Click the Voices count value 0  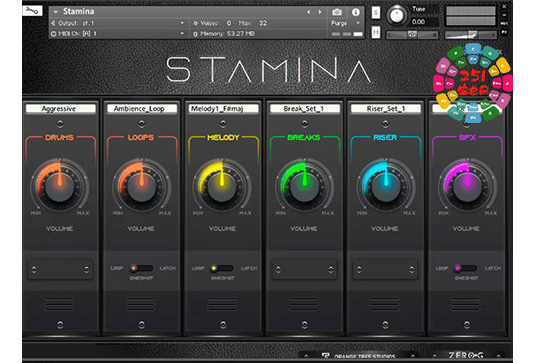(x=229, y=23)
